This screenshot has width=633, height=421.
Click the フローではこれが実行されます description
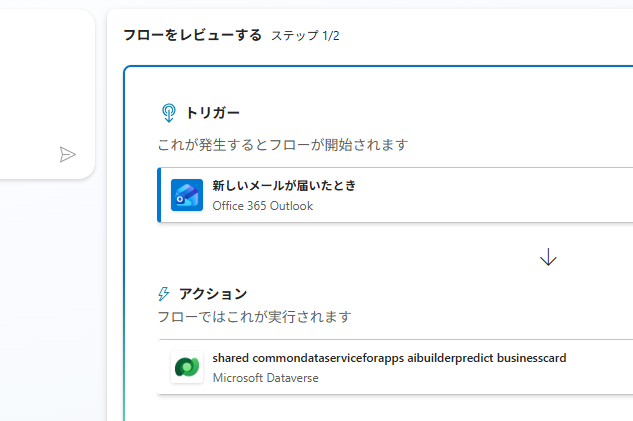point(254,317)
